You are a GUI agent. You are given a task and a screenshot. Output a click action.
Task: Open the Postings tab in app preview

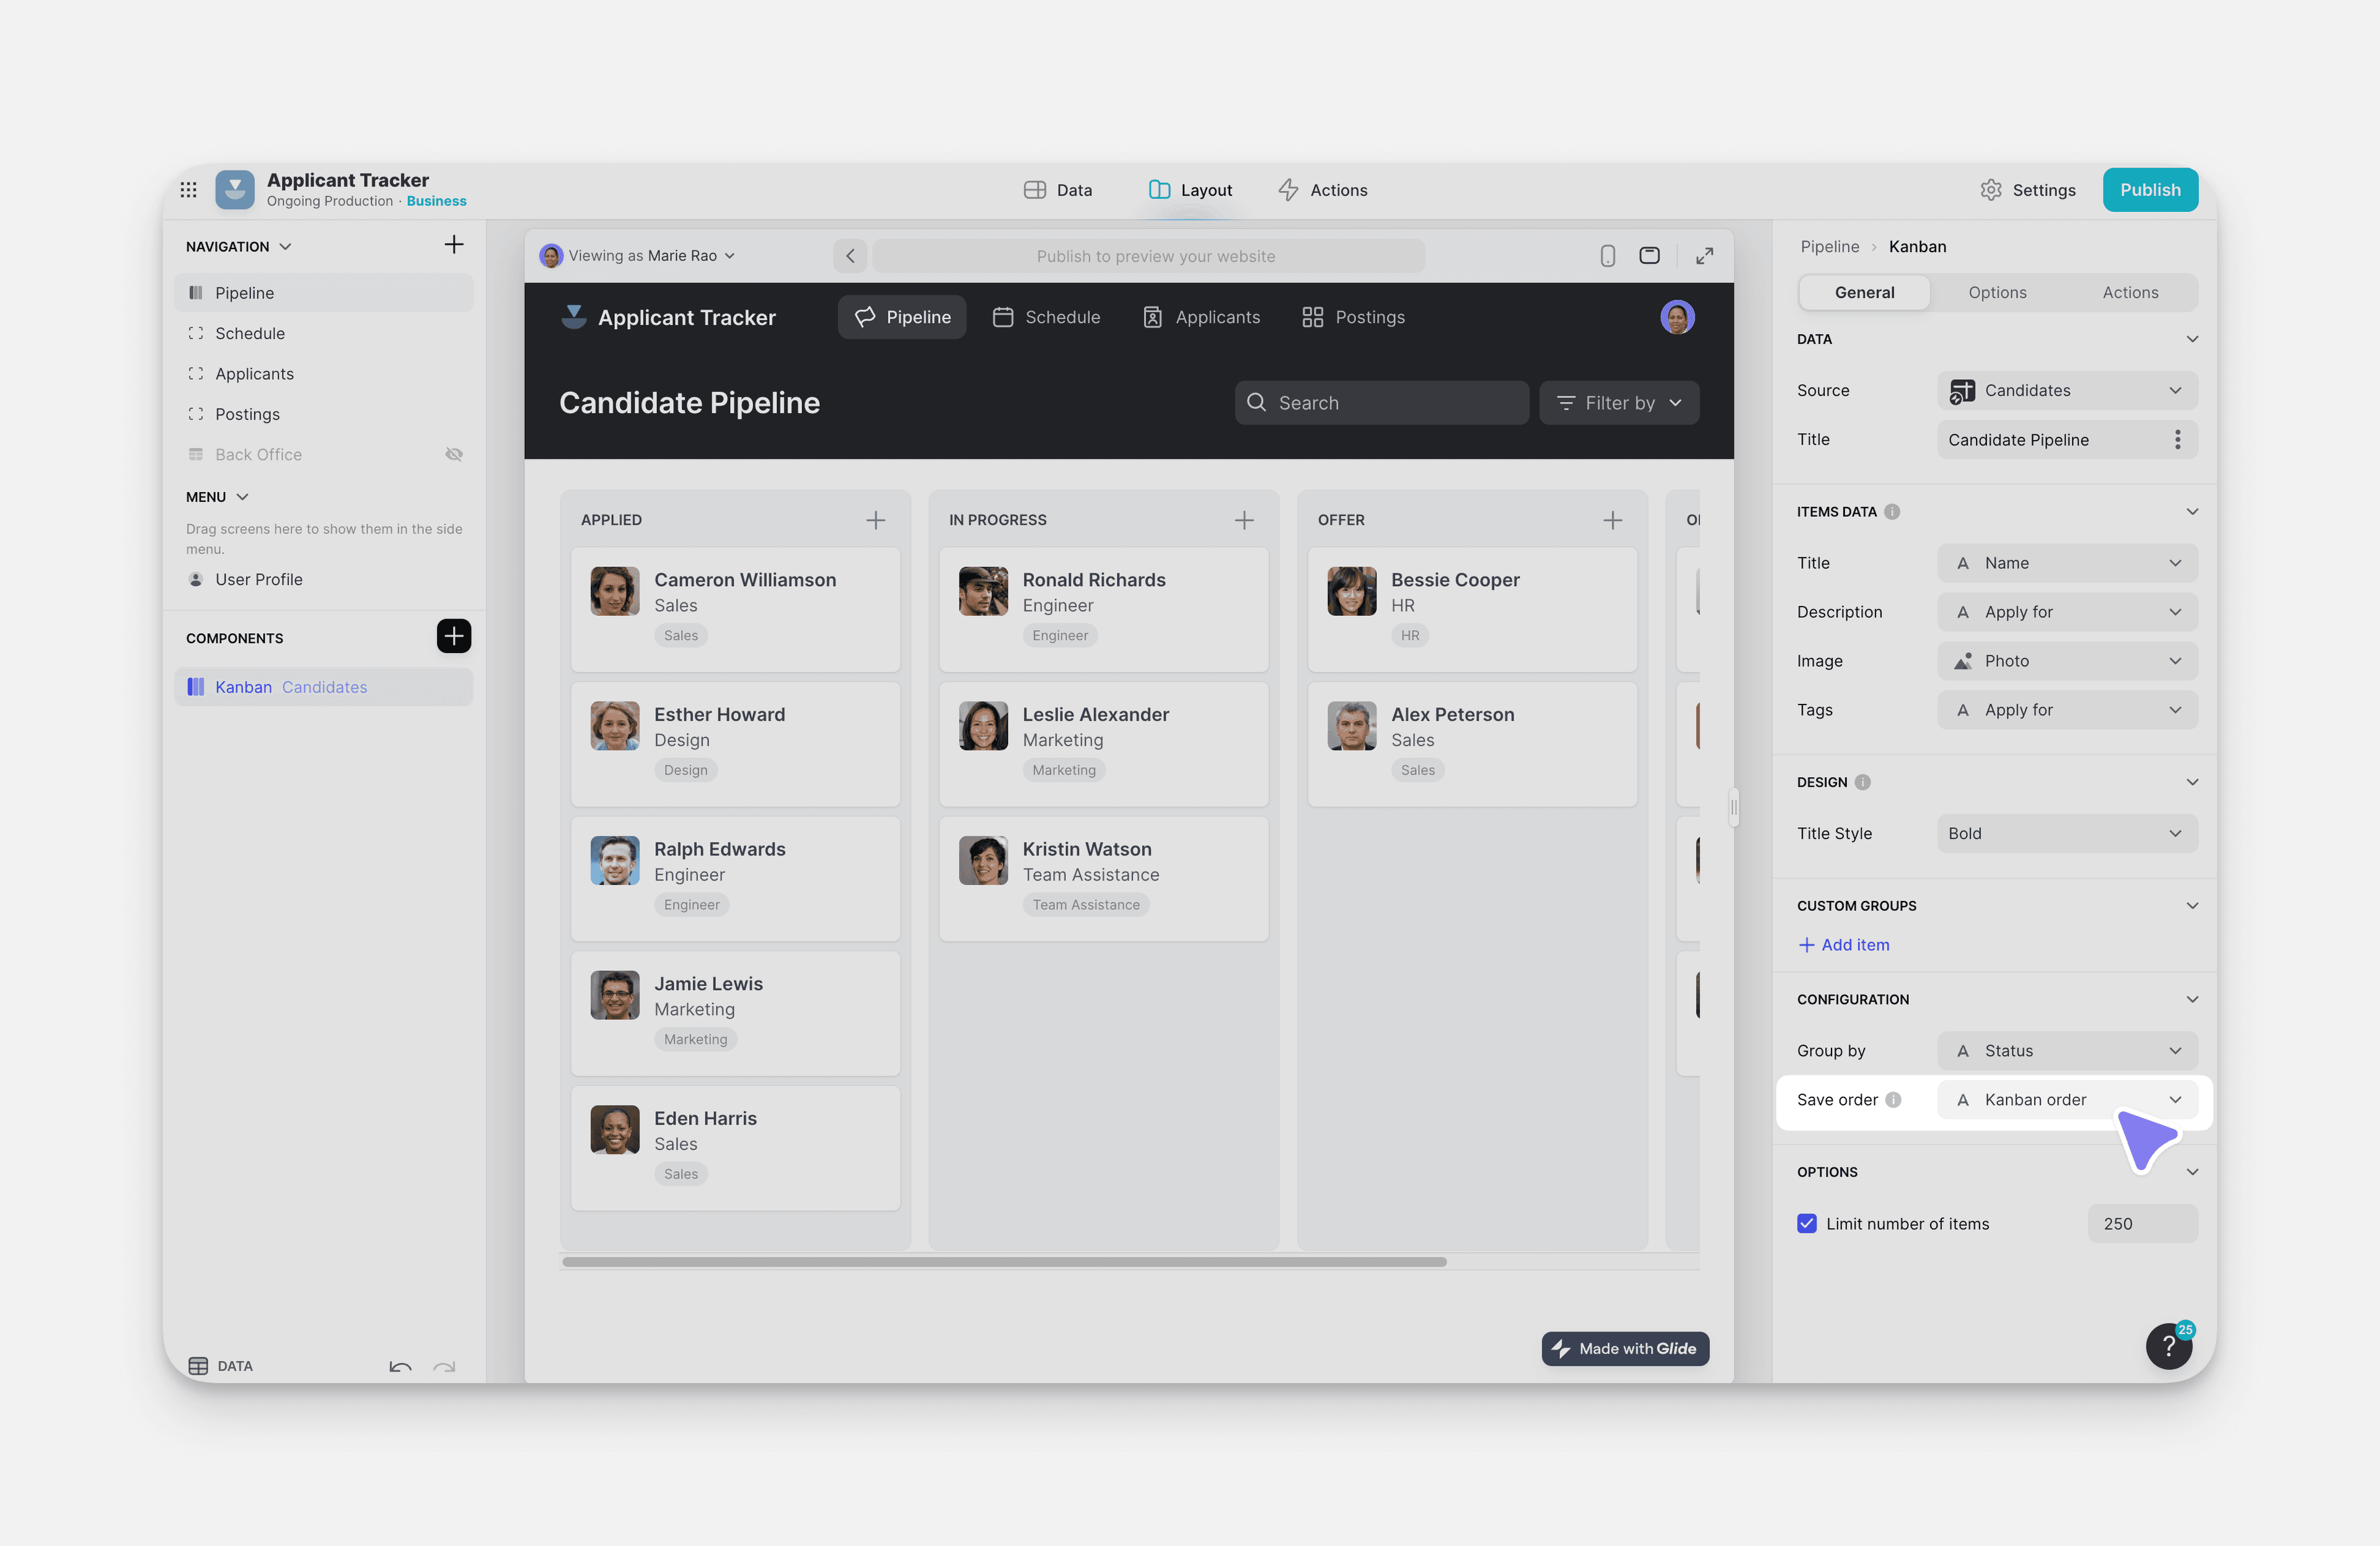(x=1353, y=317)
